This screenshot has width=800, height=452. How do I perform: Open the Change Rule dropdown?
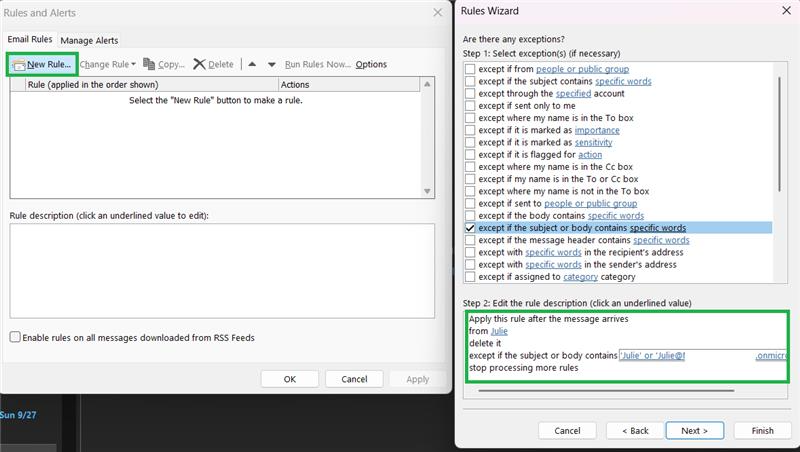(x=108, y=64)
